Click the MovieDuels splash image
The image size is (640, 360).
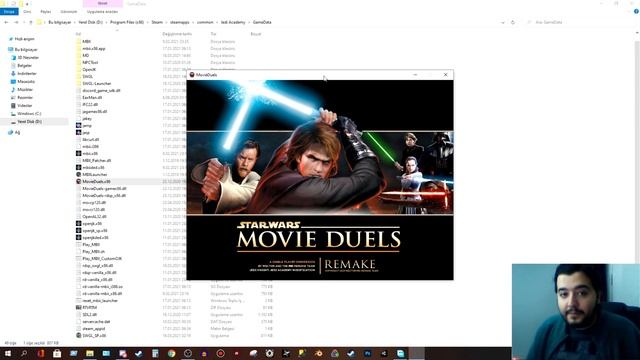tap(320, 180)
